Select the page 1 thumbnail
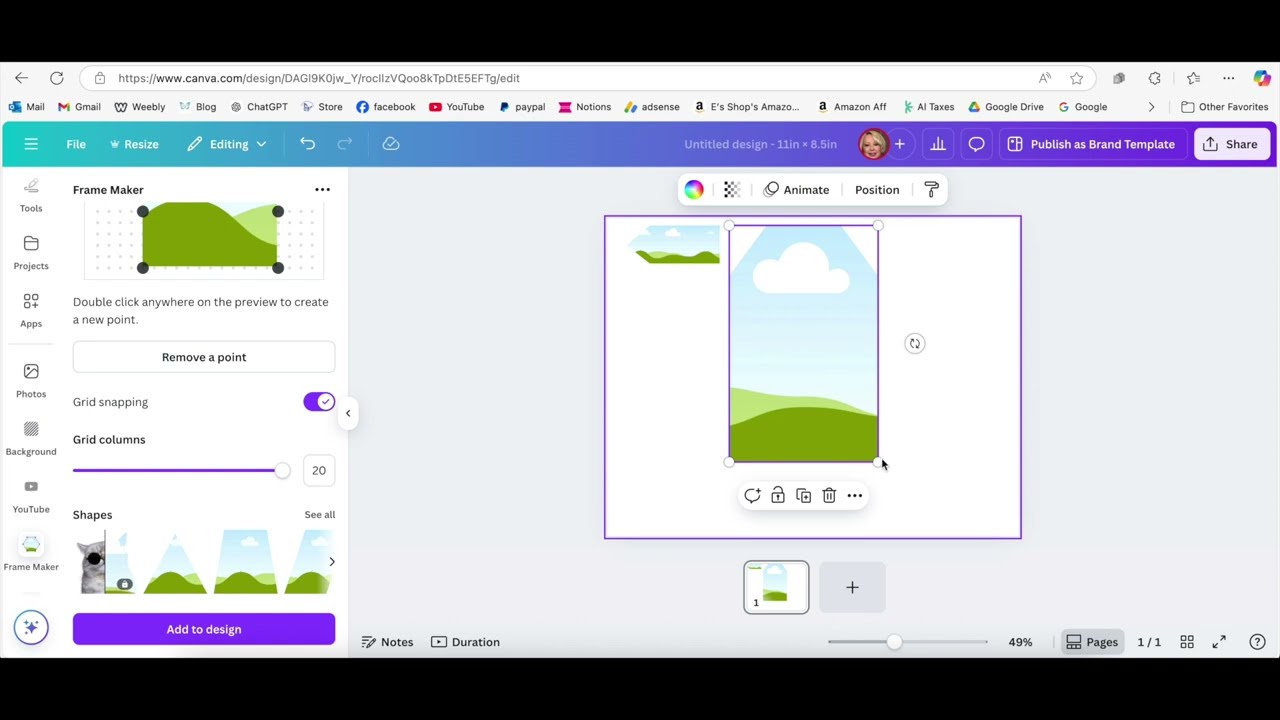This screenshot has height=720, width=1280. [776, 587]
